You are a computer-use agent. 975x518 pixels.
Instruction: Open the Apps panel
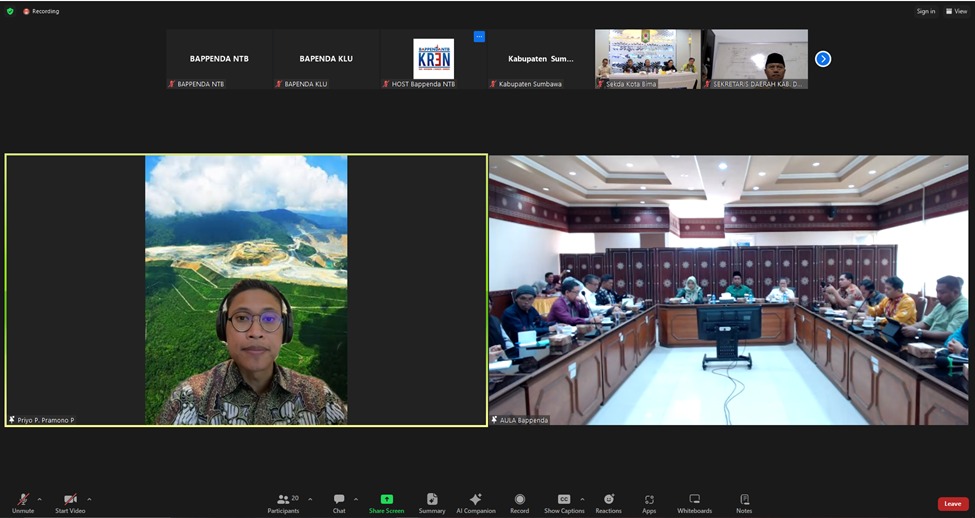(649, 502)
